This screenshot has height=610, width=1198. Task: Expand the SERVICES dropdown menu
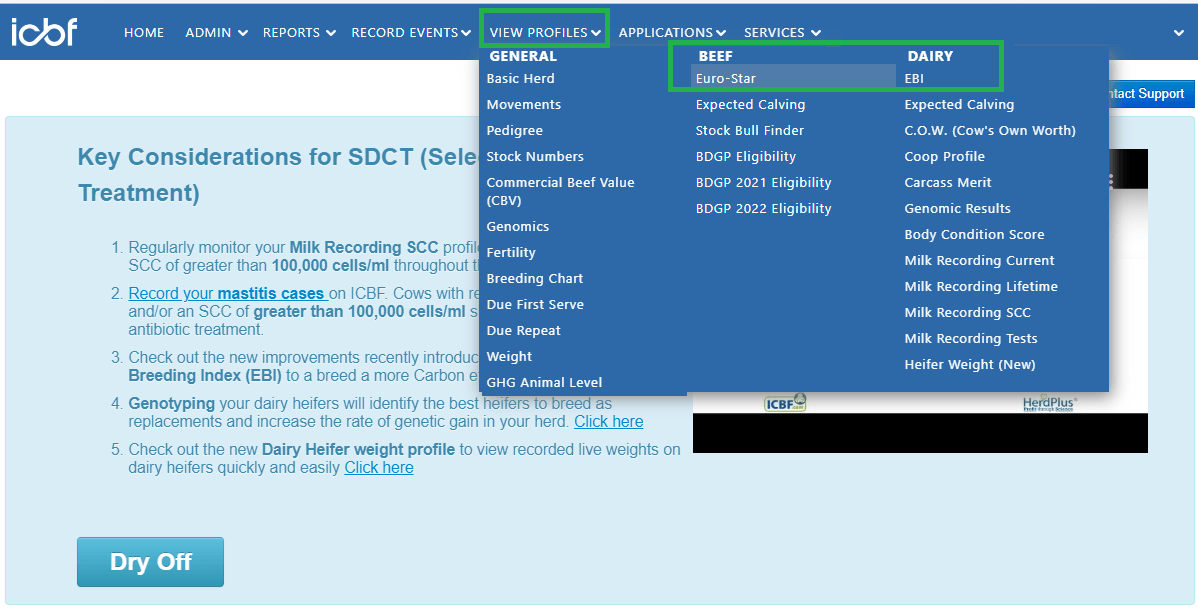[x=782, y=33]
